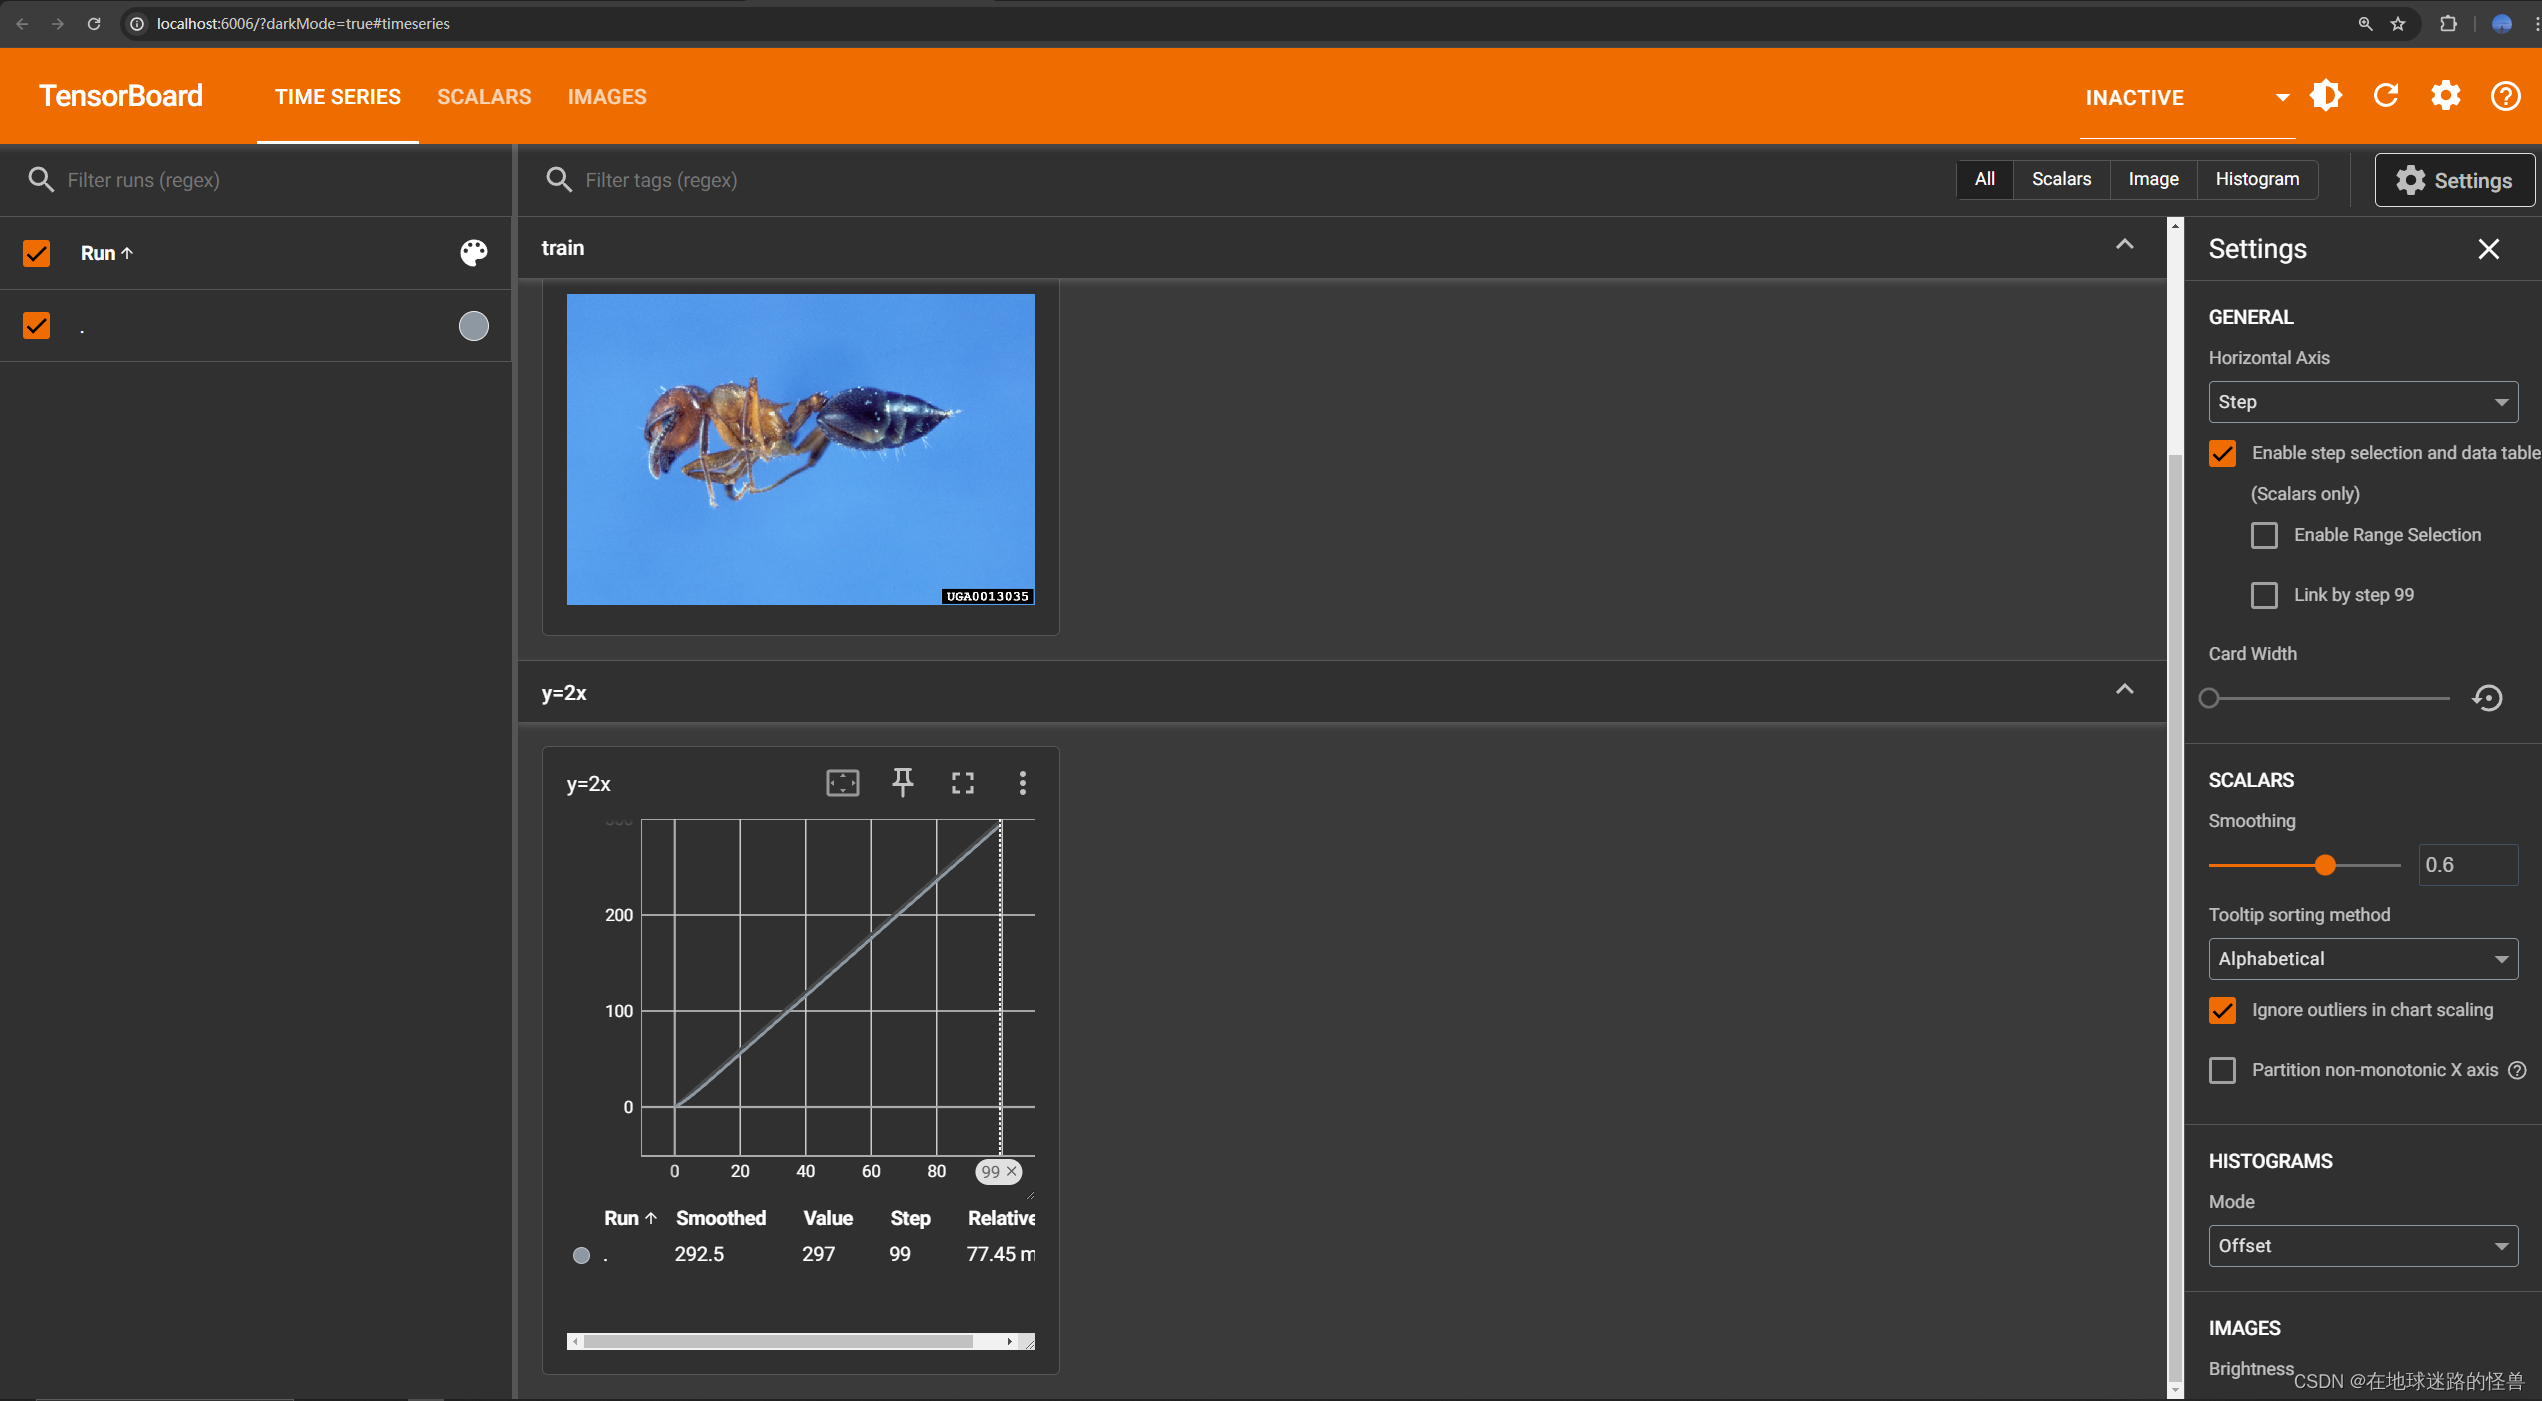2542x1401 pixels.
Task: Sort data table by Run header
Action: point(630,1219)
